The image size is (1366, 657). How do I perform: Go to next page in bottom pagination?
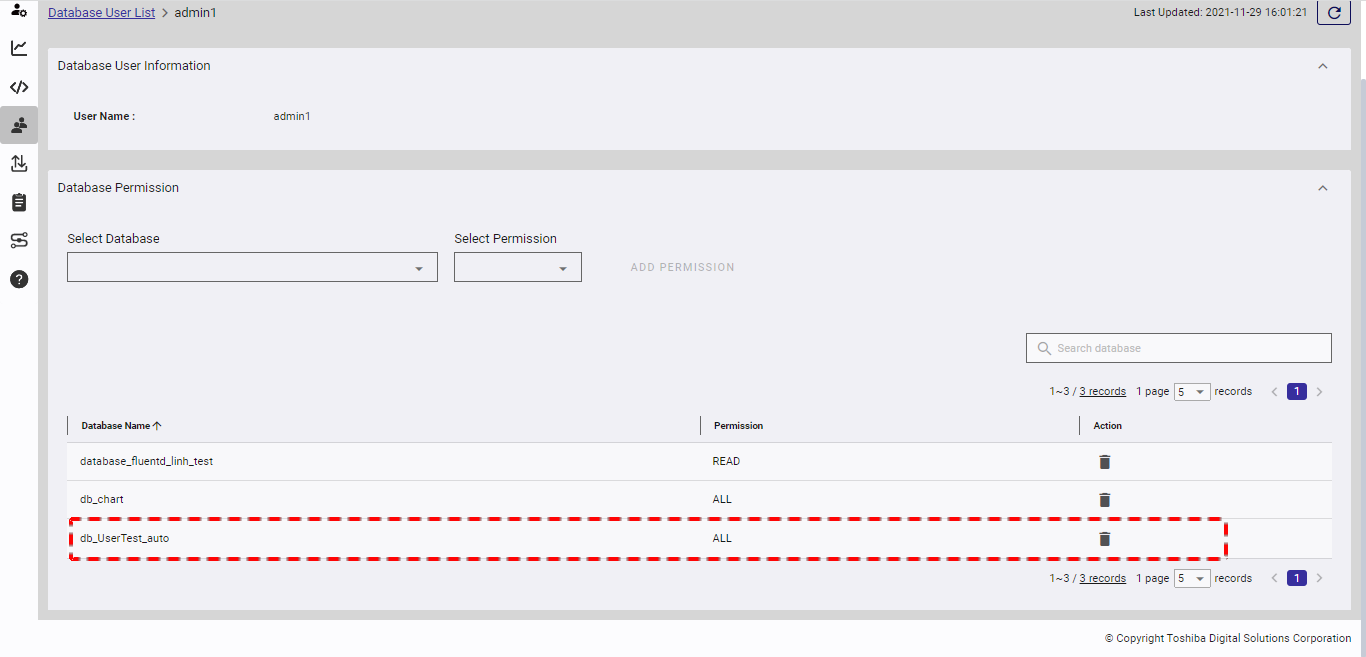[1319, 578]
